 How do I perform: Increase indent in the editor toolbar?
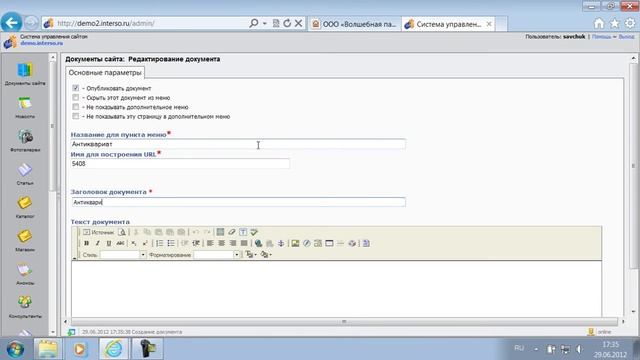(196, 243)
